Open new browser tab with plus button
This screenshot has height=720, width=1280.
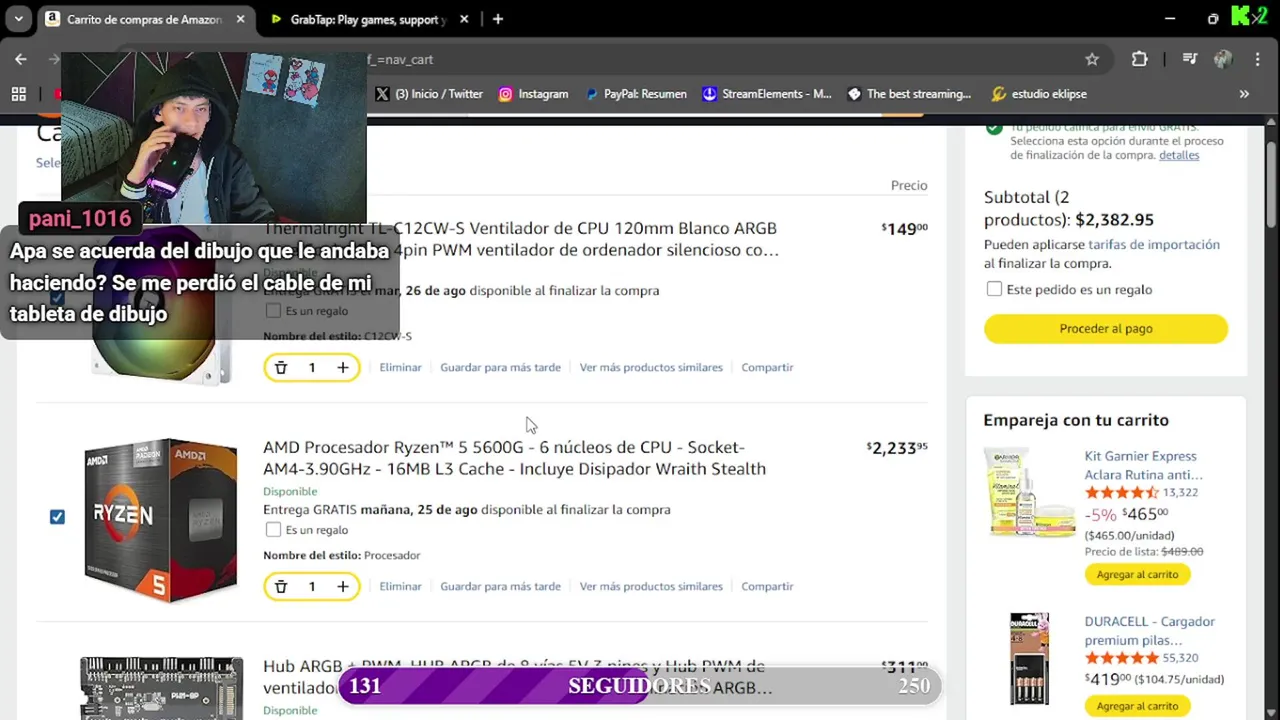498,19
